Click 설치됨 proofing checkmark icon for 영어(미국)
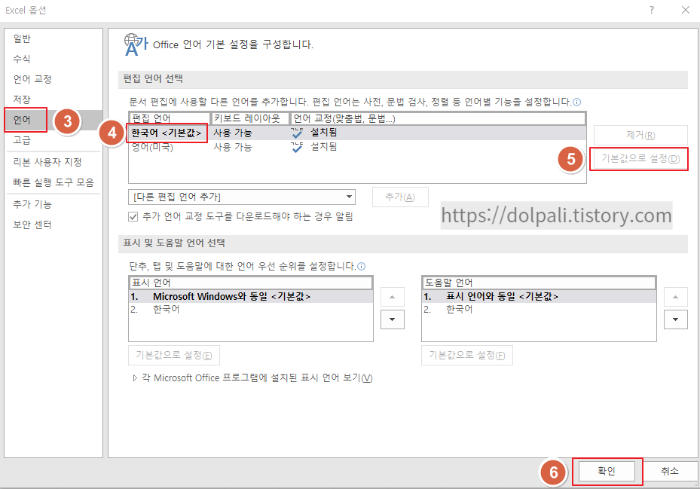This screenshot has height=489, width=700. 296,146
